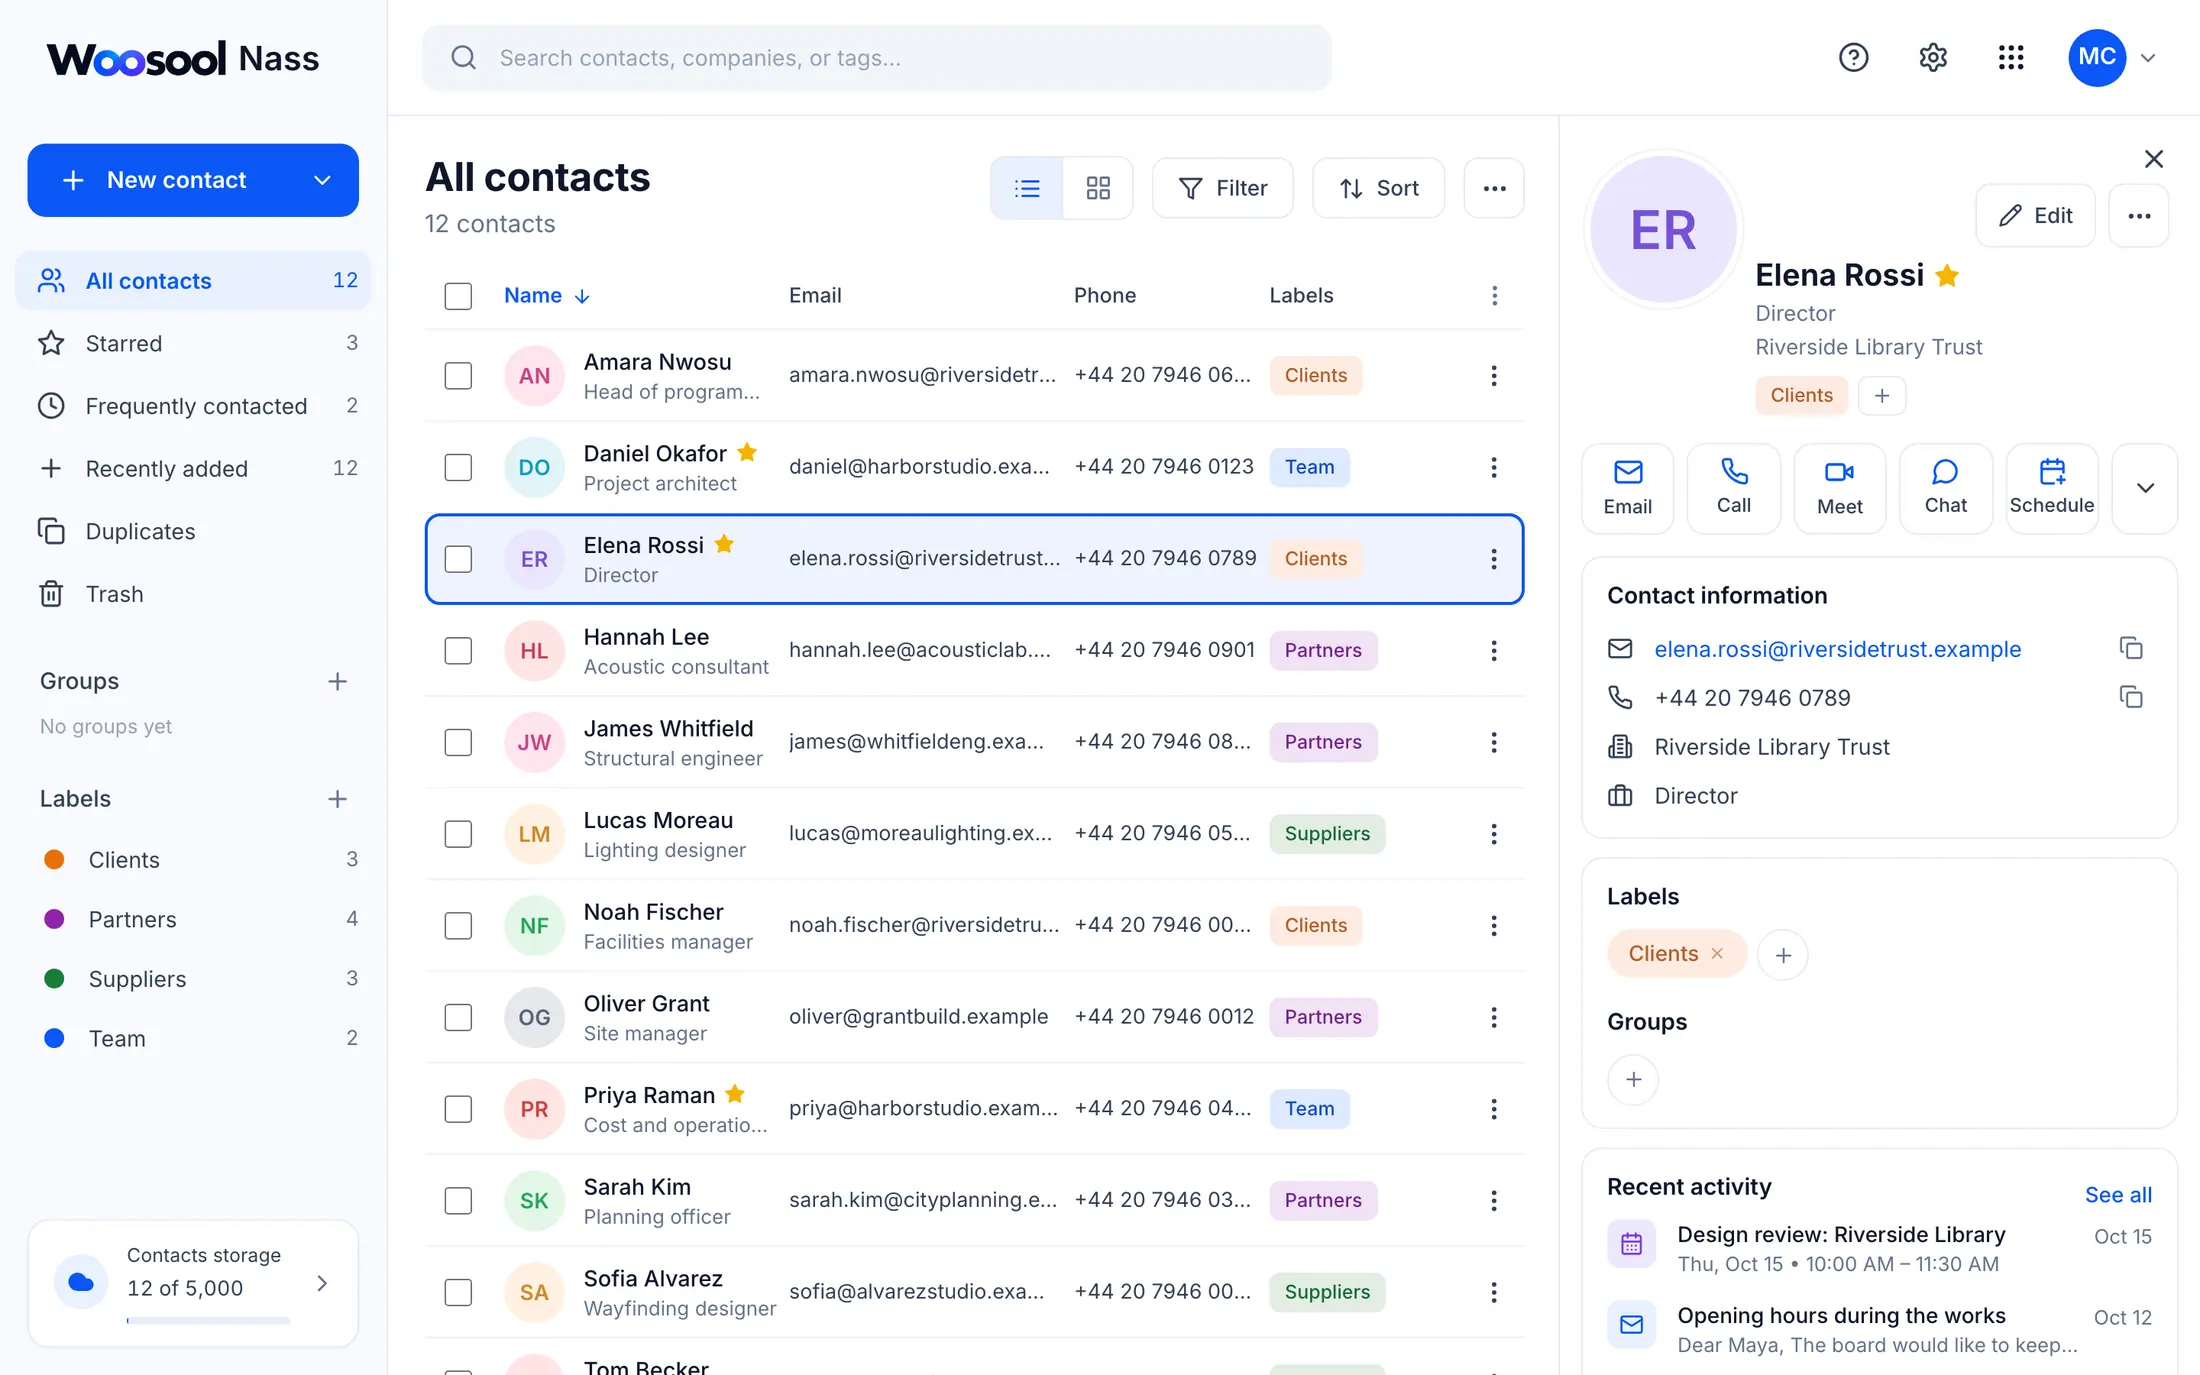The image size is (2200, 1375).
Task: Switch to list view layout
Action: [x=1027, y=188]
